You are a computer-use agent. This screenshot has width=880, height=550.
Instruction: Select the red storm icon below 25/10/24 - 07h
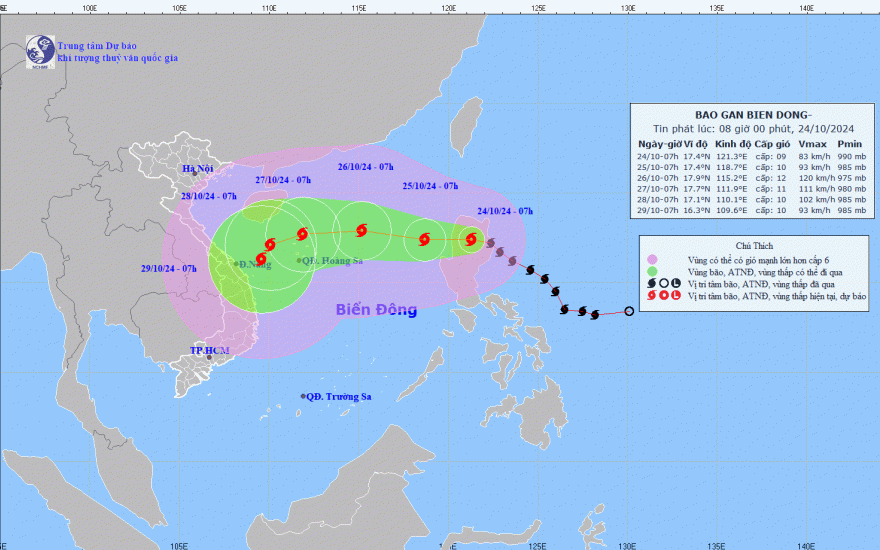[x=424, y=240]
